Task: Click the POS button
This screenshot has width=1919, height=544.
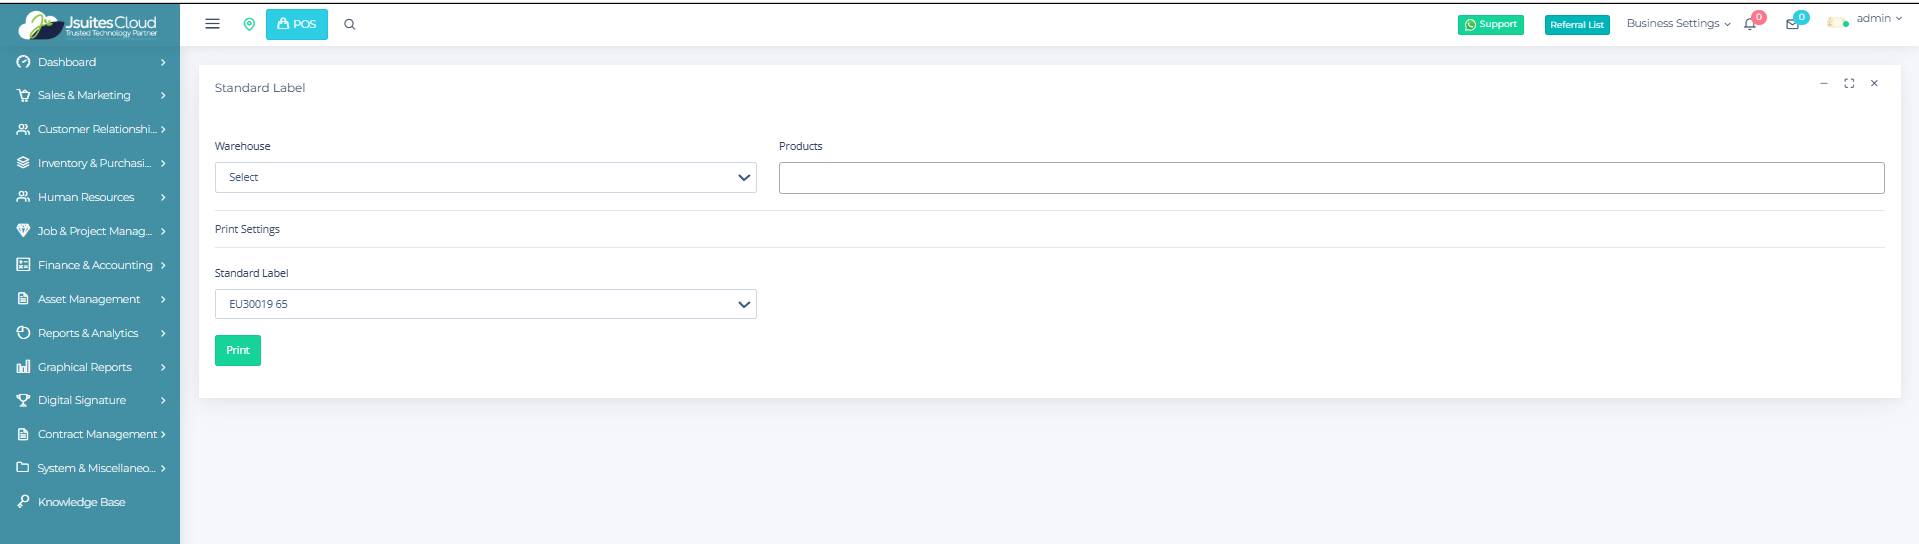Action: (297, 24)
